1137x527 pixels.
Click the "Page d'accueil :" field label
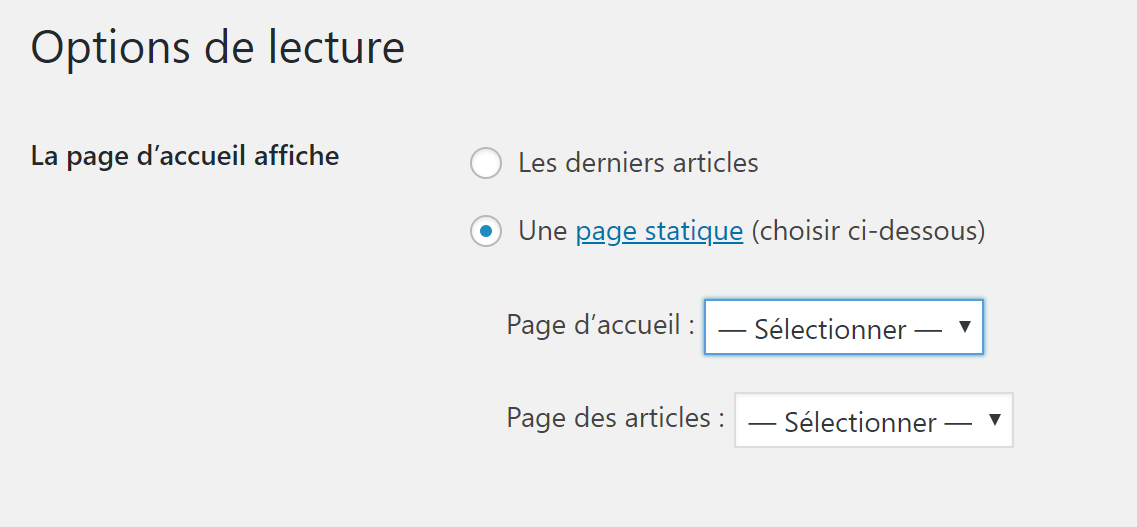pyautogui.click(x=601, y=325)
